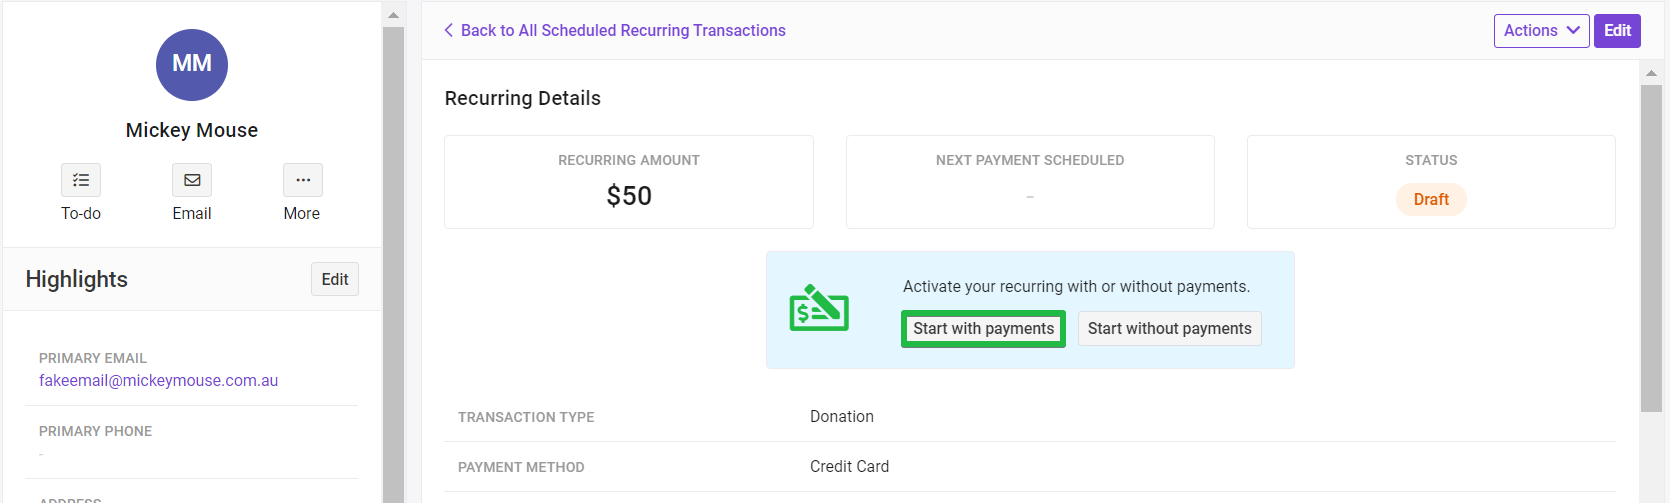This screenshot has height=503, width=1670.
Task: Click the left panel vertical scrollbar
Action: (x=393, y=265)
